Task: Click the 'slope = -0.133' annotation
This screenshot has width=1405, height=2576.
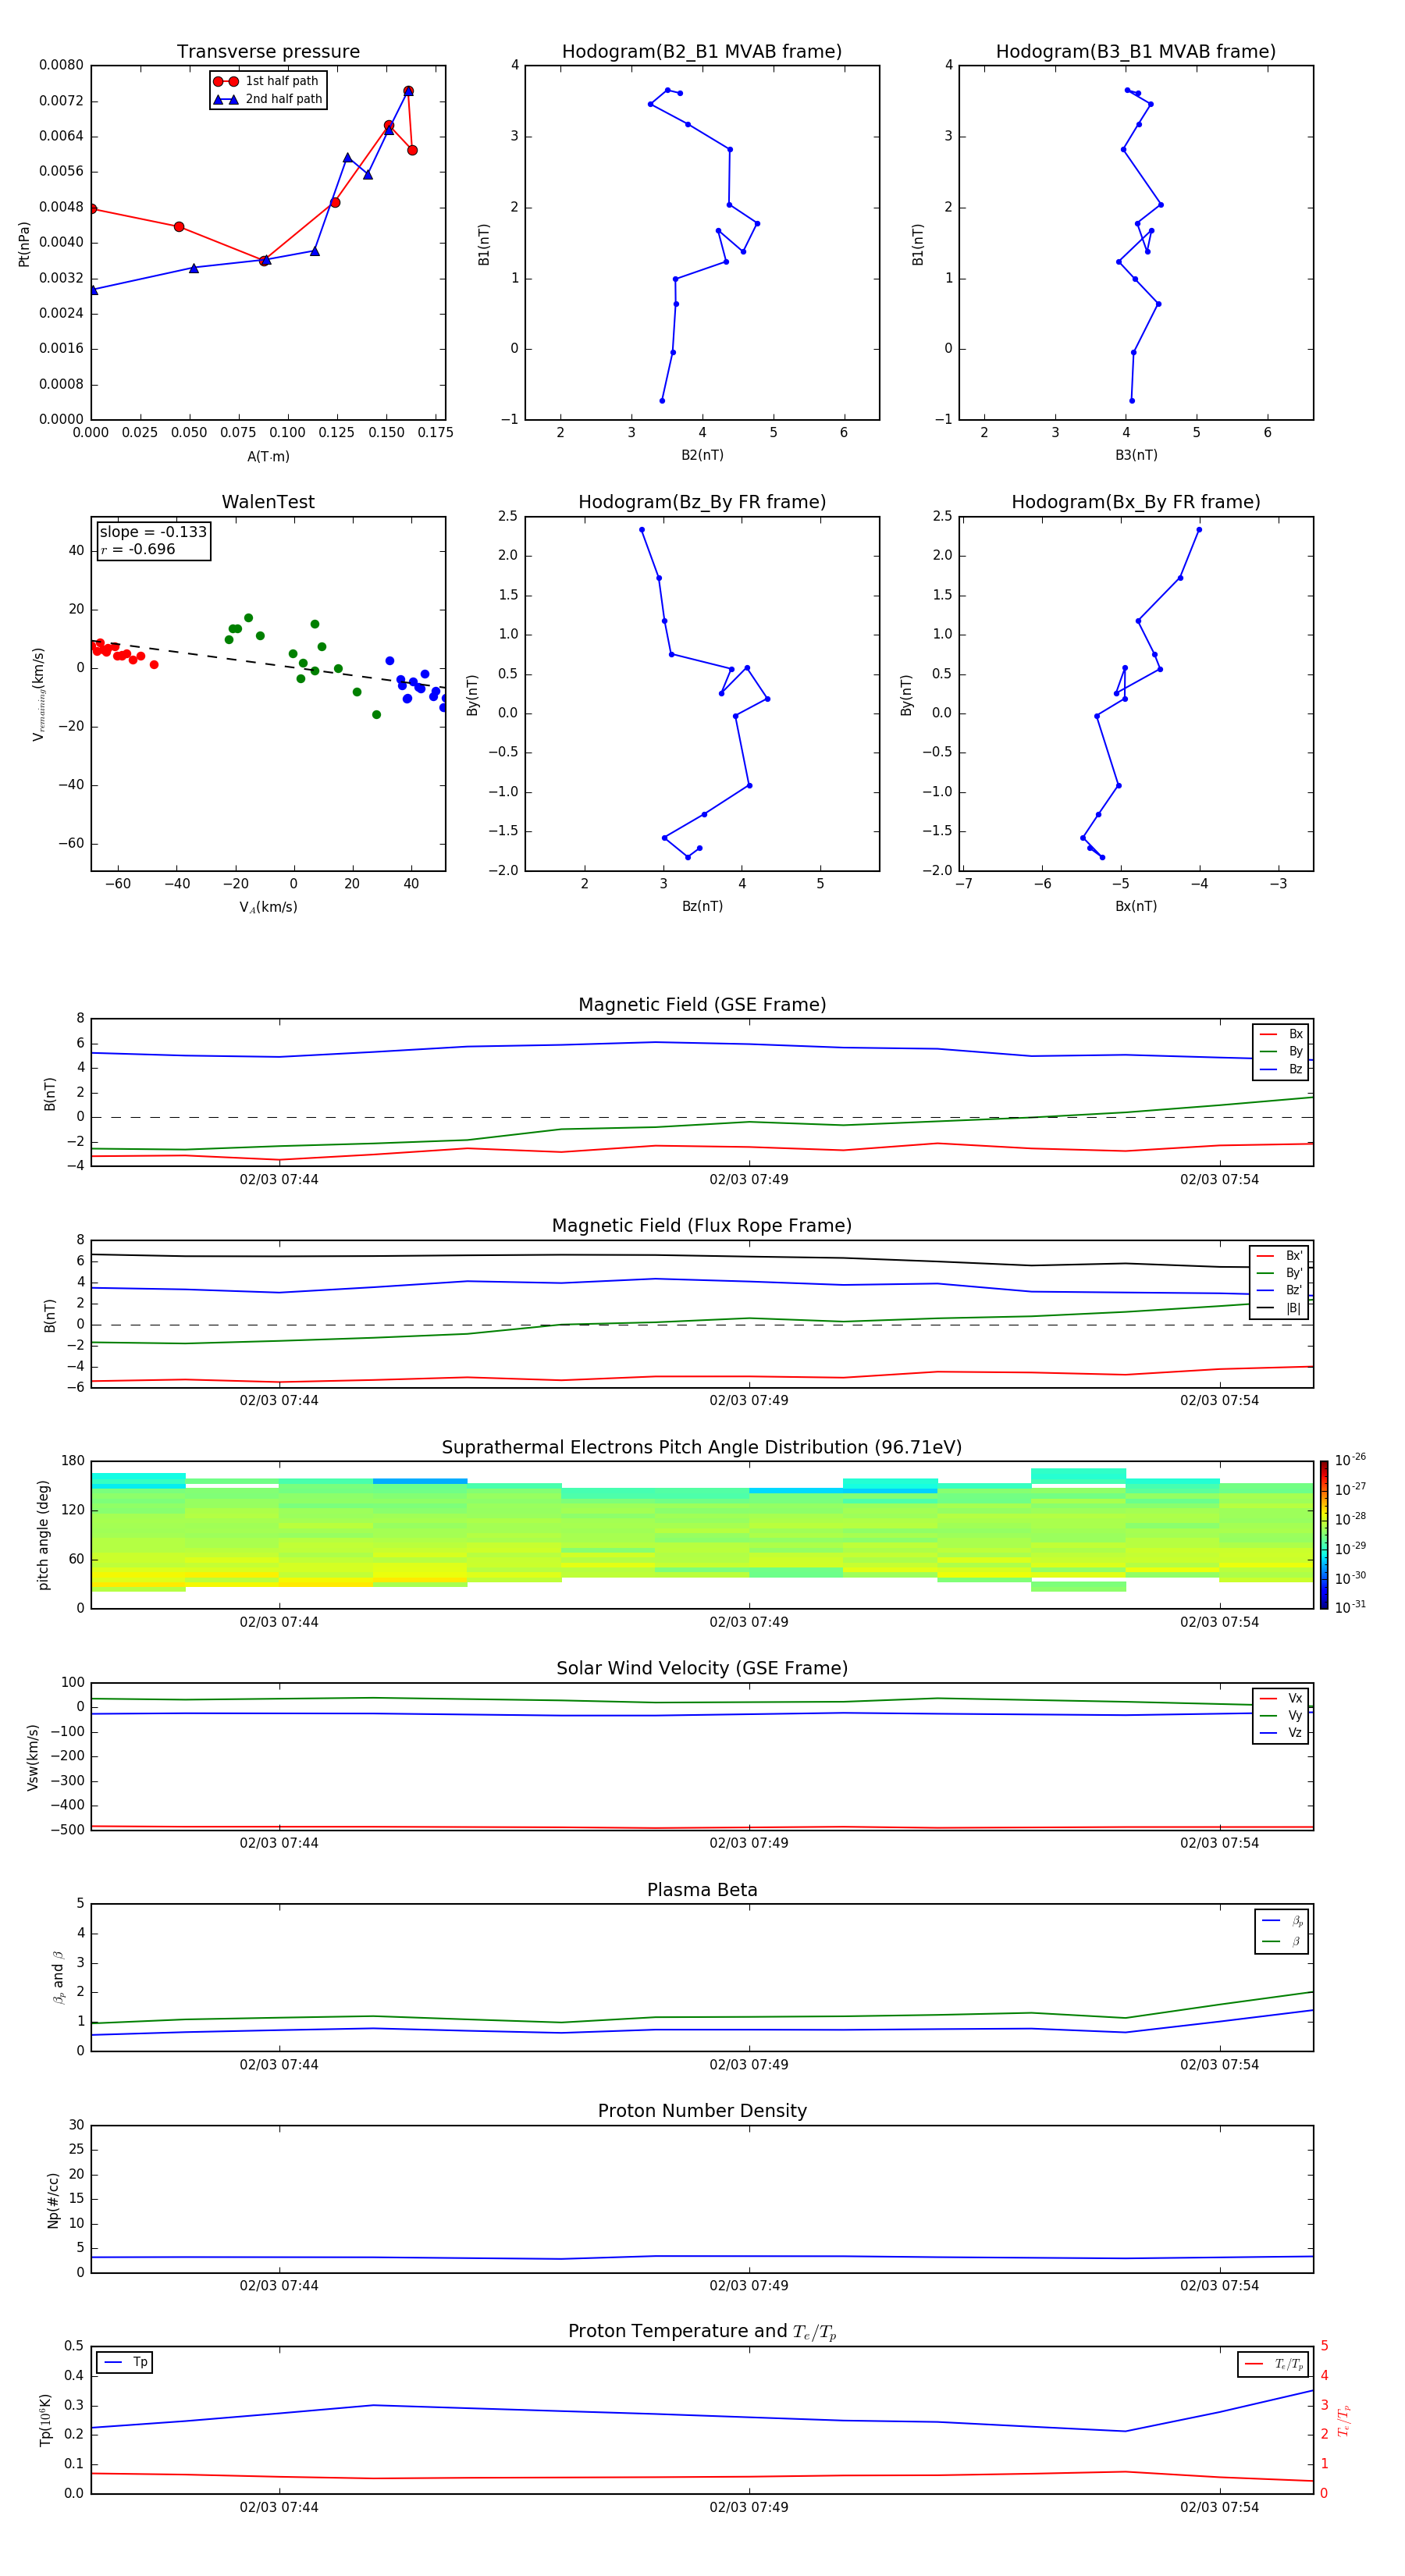Action: click(153, 532)
